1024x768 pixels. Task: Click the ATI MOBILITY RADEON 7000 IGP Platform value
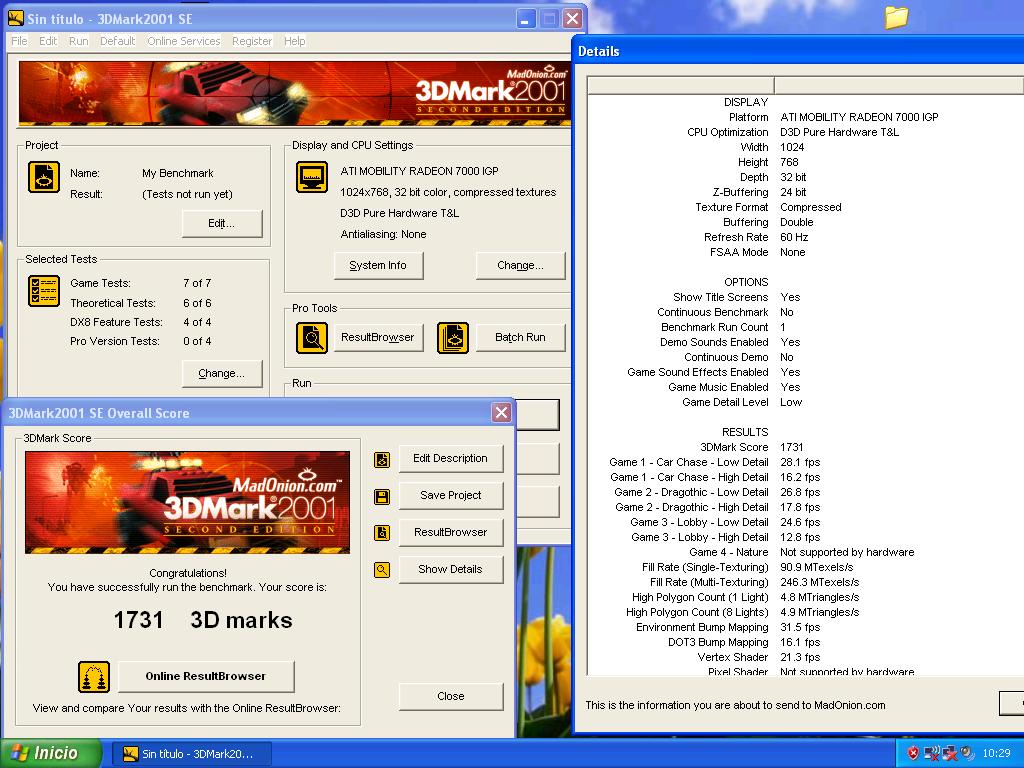pos(859,118)
